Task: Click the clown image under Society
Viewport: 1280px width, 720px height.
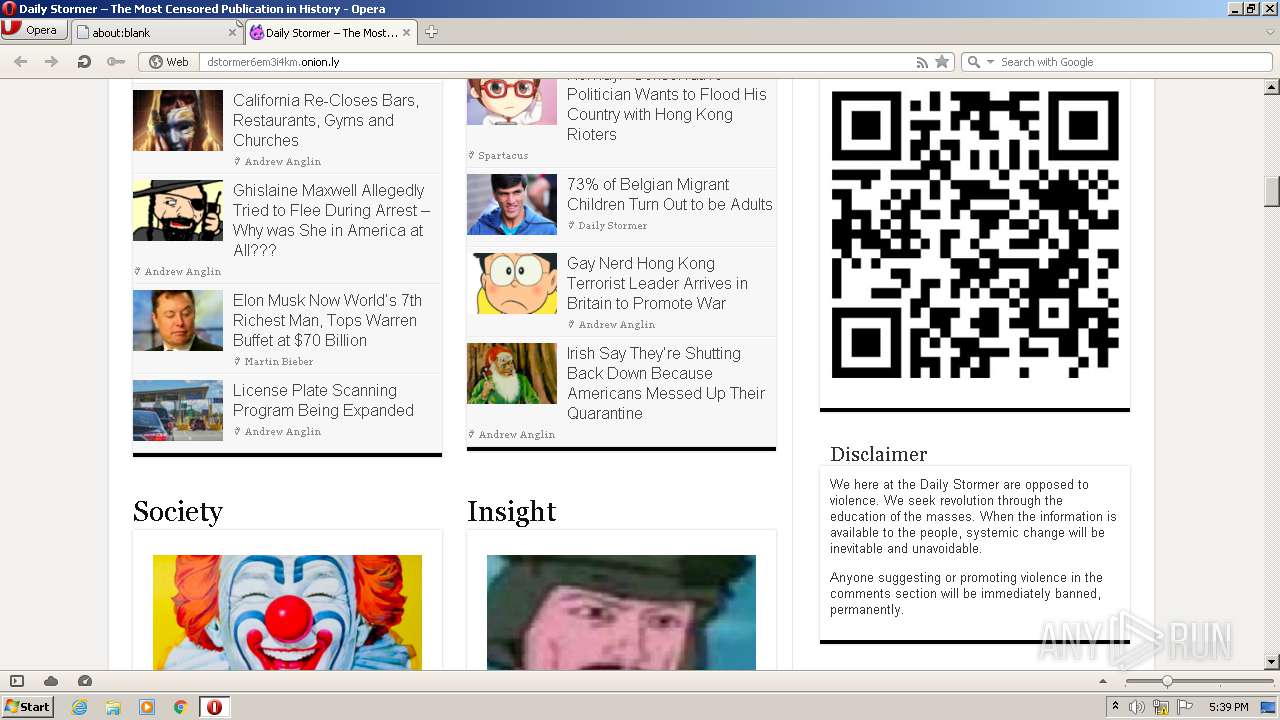Action: pos(287,612)
